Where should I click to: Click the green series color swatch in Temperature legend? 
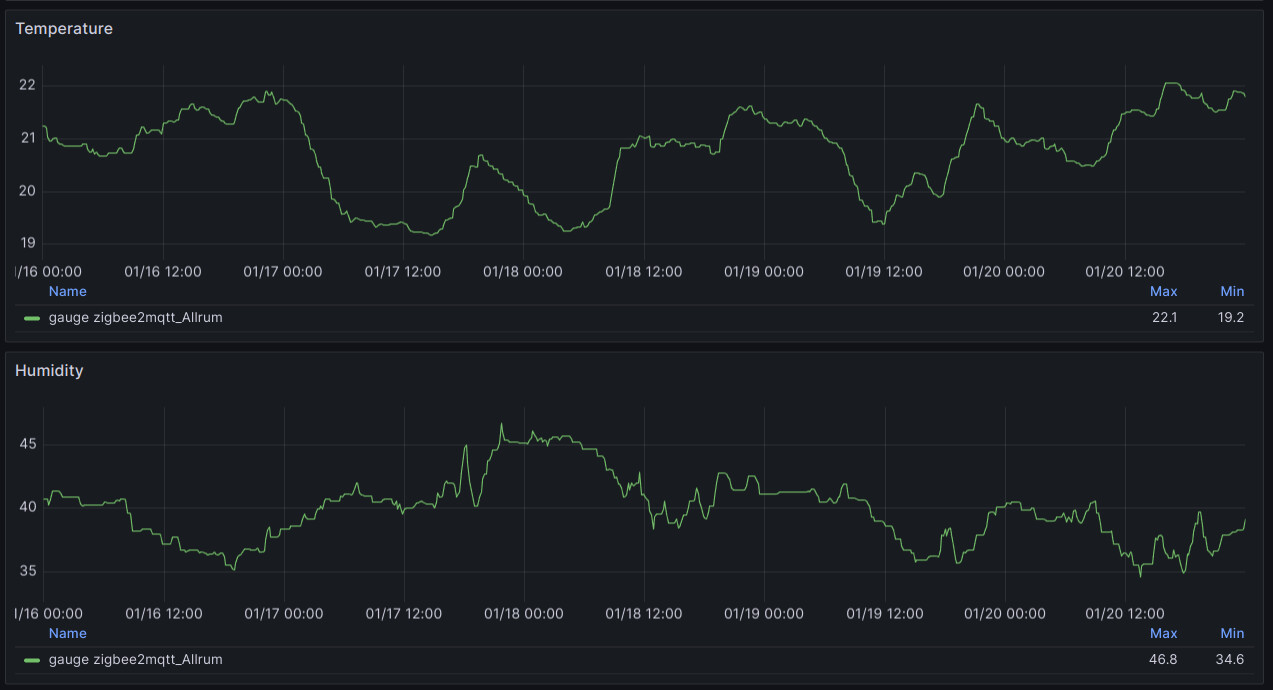coord(32,318)
